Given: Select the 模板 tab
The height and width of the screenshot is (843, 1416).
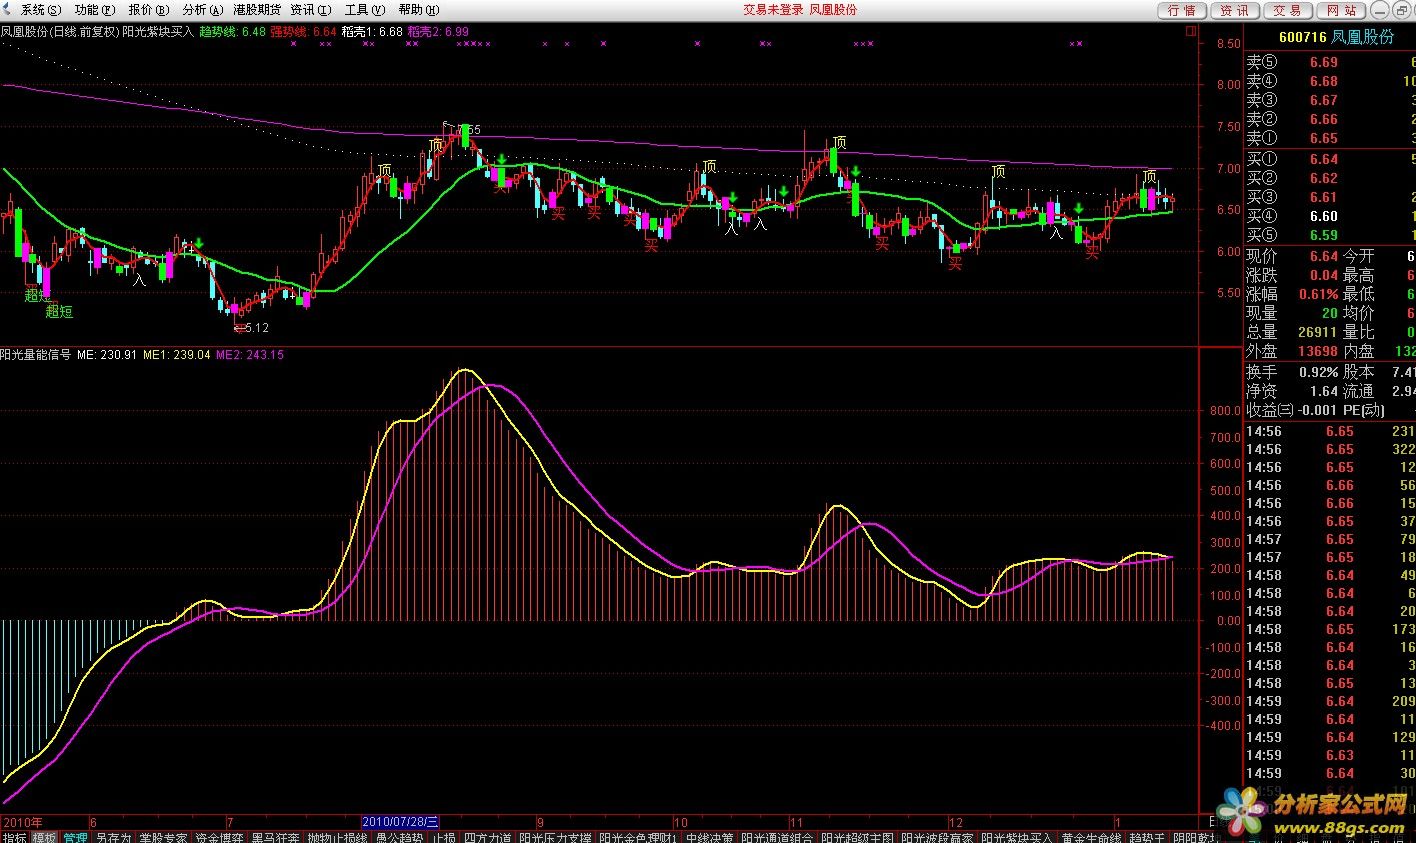Looking at the screenshot, I should [44, 837].
